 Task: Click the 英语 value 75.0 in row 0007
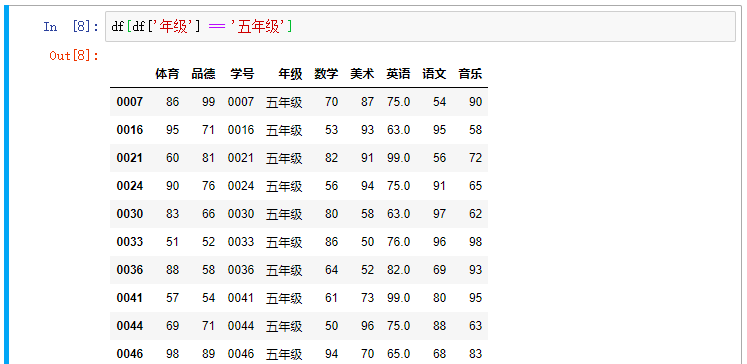[x=398, y=101]
